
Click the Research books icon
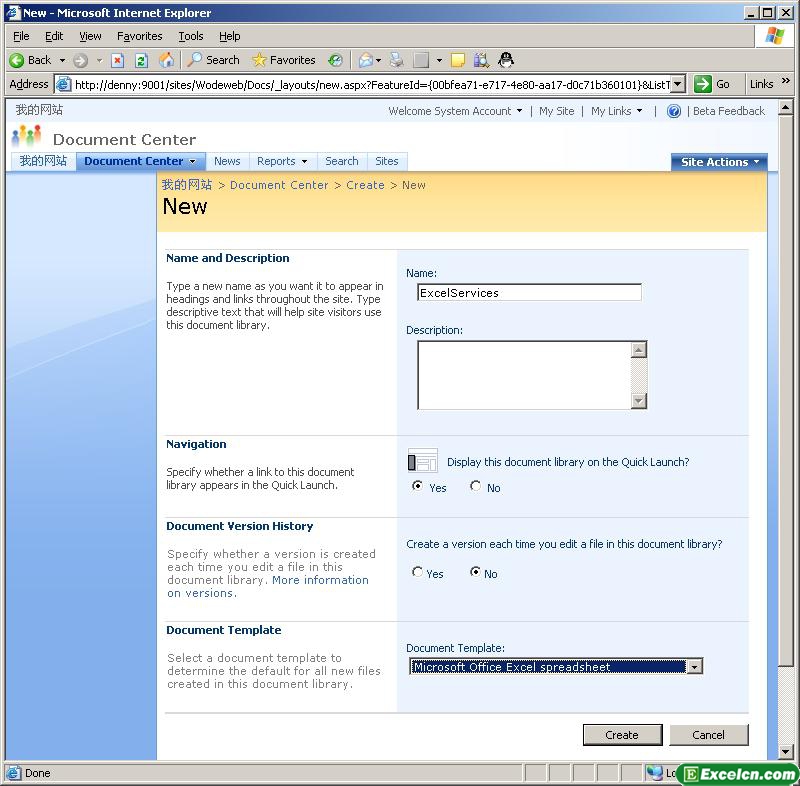pos(481,60)
